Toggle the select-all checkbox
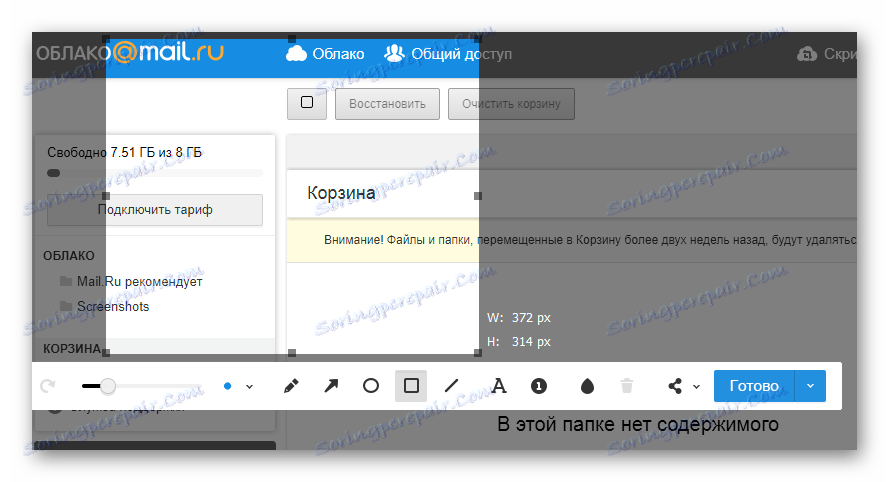The width and height of the screenshot is (889, 482). [307, 103]
